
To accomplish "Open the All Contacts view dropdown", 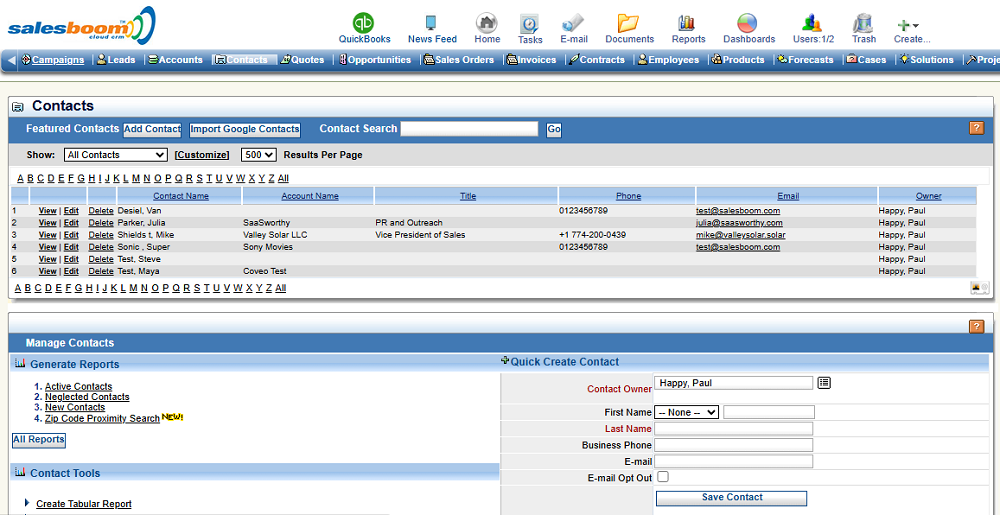I will tap(115, 155).
